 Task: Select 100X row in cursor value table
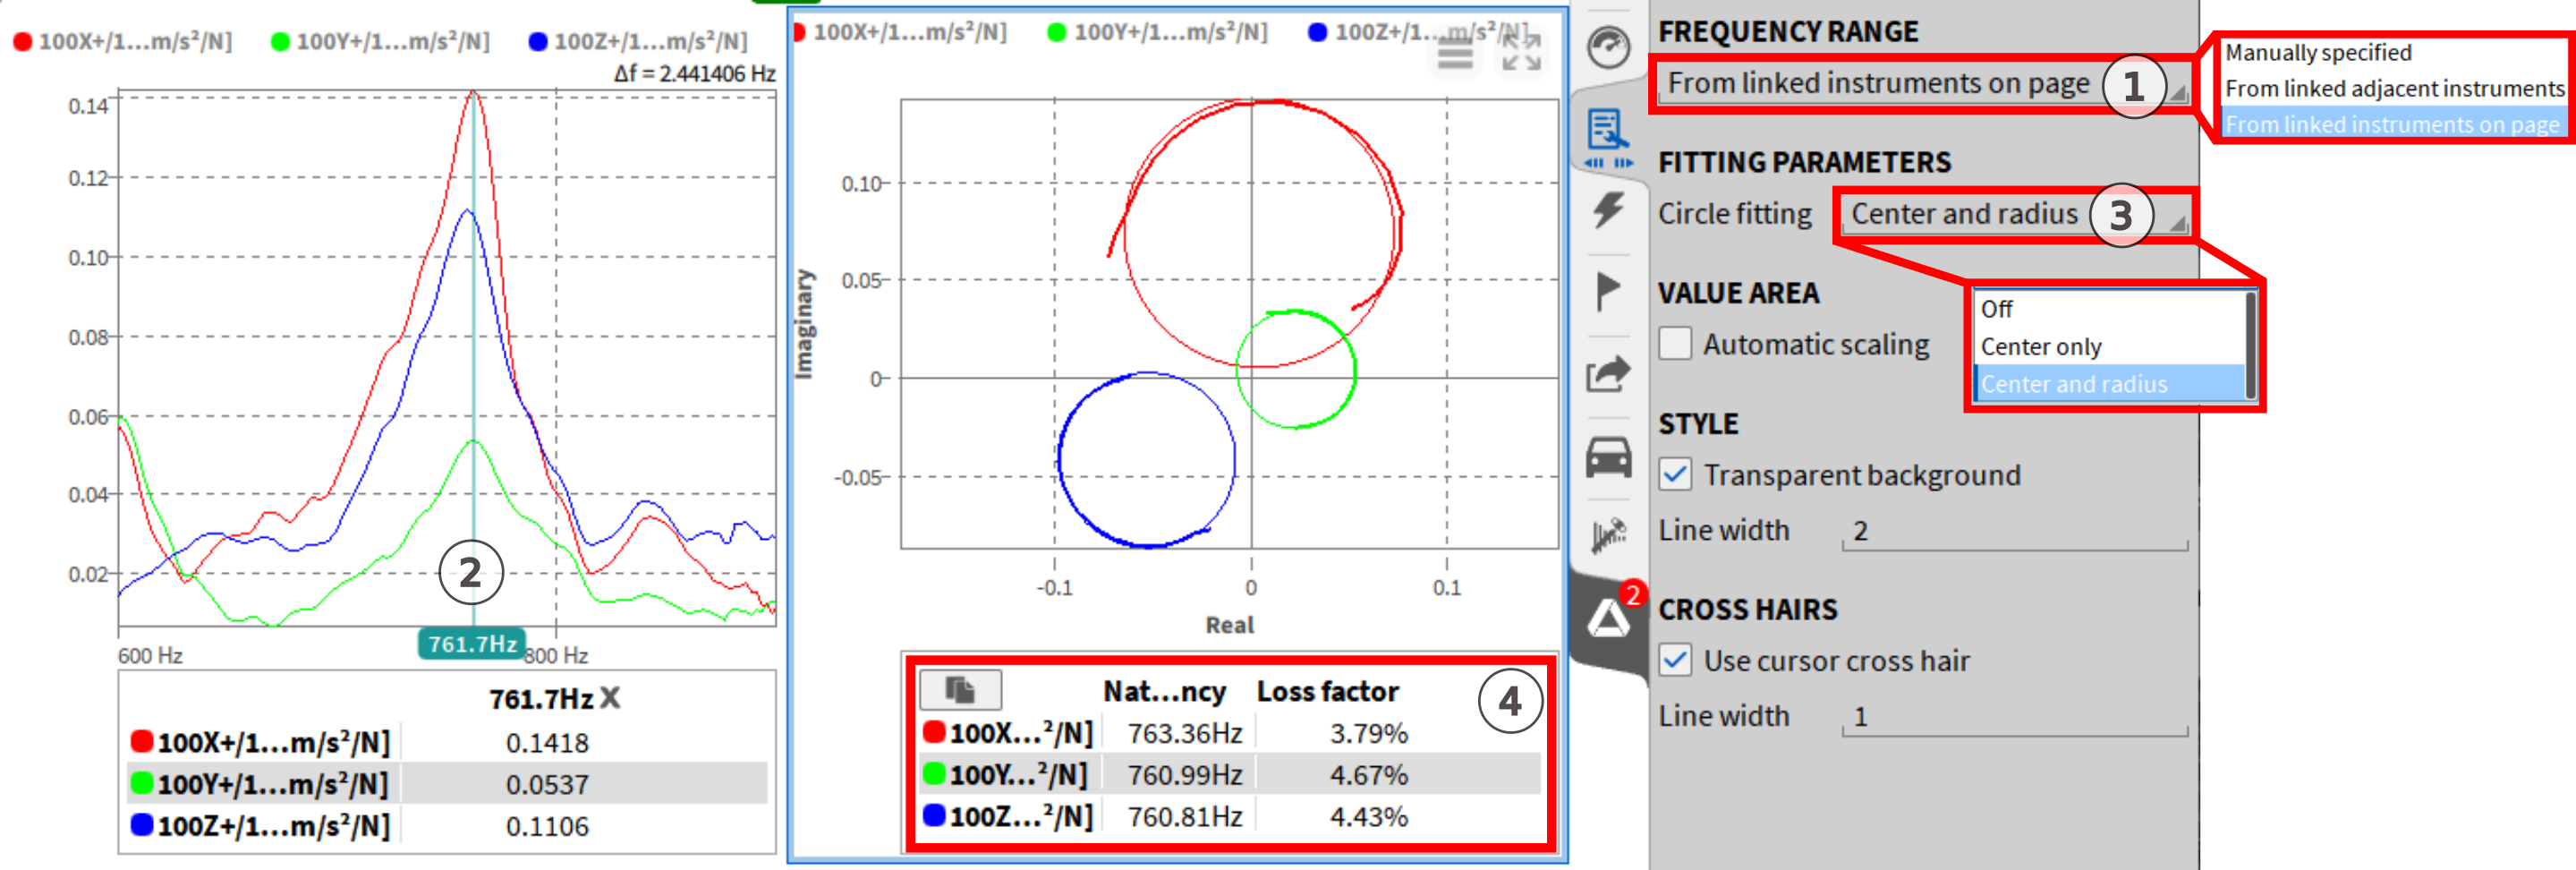click(x=447, y=742)
